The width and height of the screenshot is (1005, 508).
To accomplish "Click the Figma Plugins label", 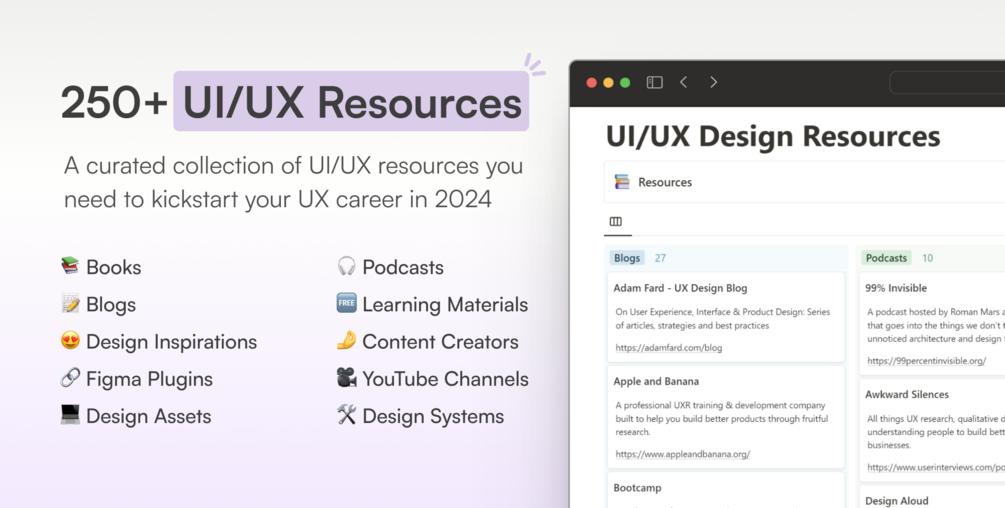I will pyautogui.click(x=149, y=379).
